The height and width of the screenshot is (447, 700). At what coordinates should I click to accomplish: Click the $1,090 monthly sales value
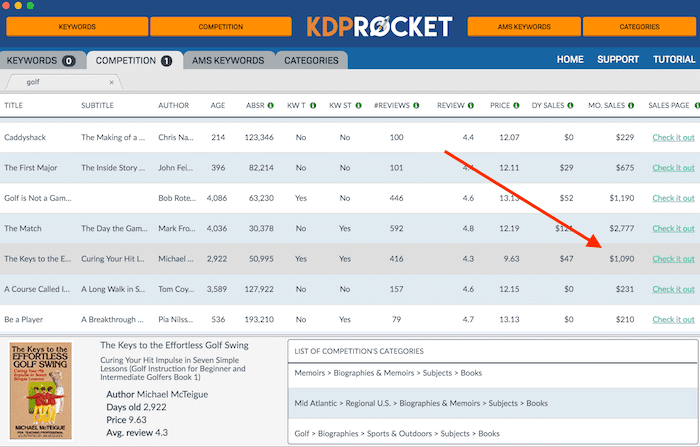[621, 259]
